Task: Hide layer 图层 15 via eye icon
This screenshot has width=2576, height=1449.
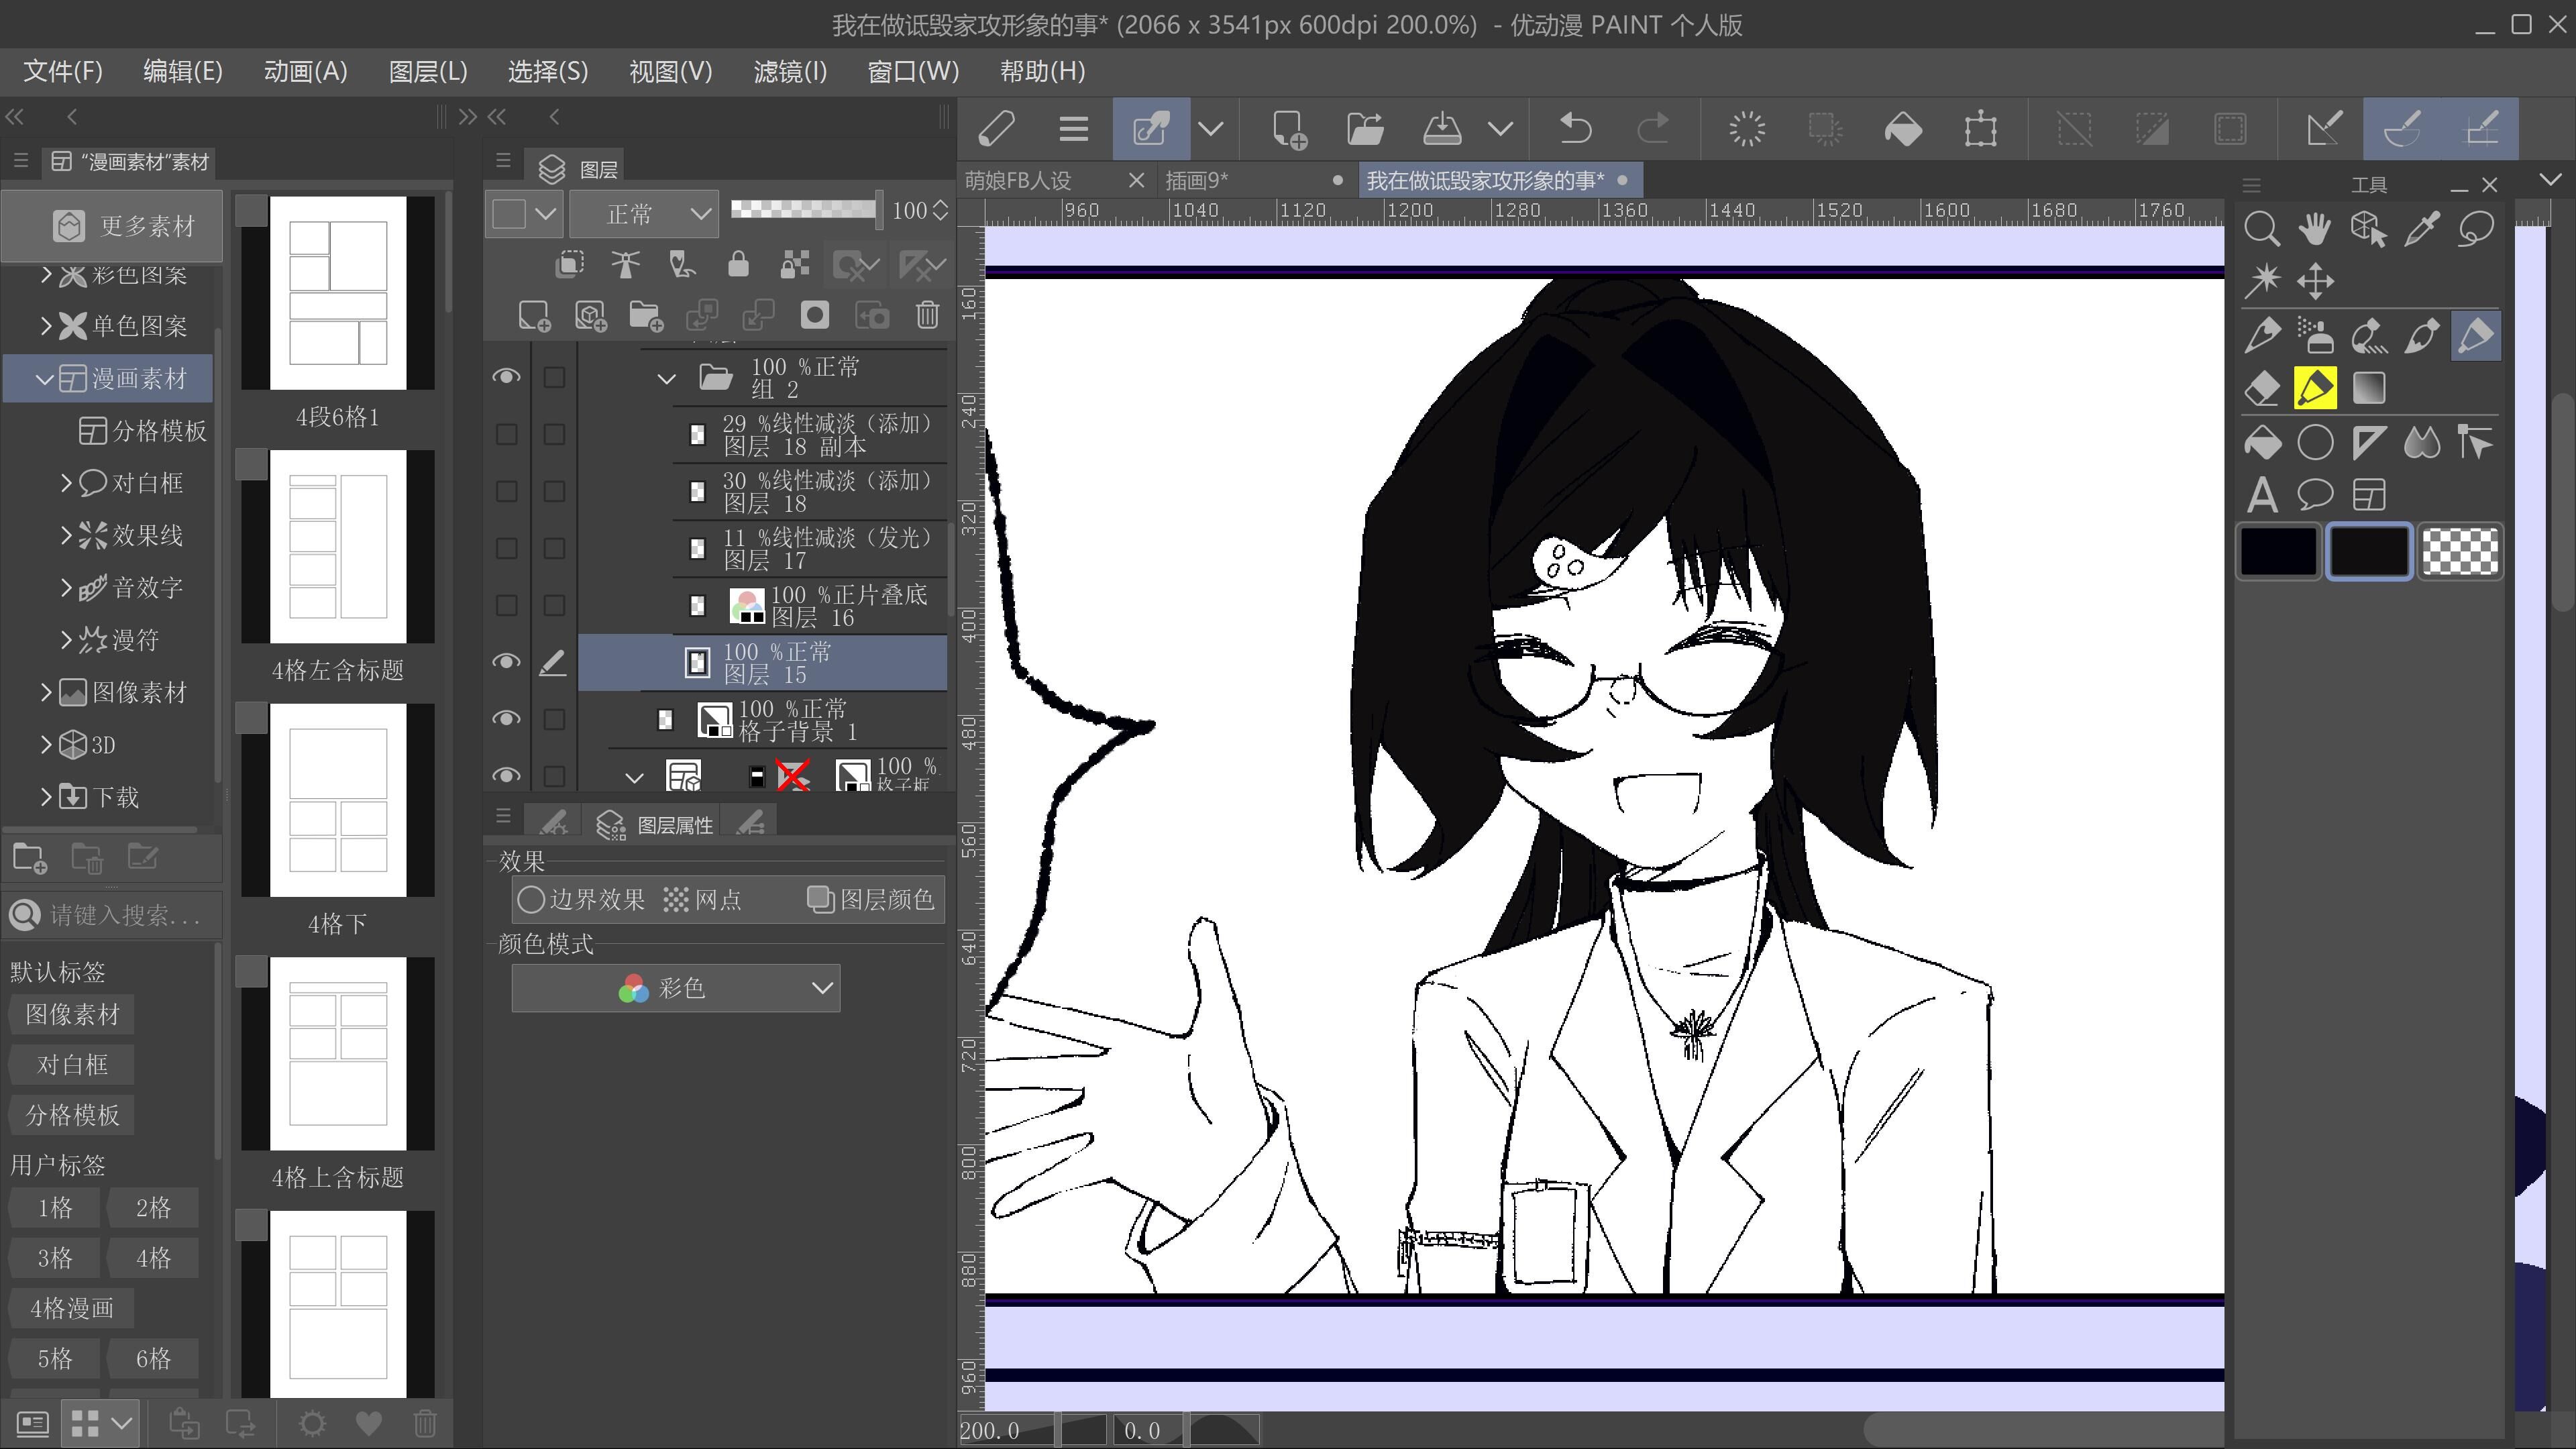Action: 506,662
